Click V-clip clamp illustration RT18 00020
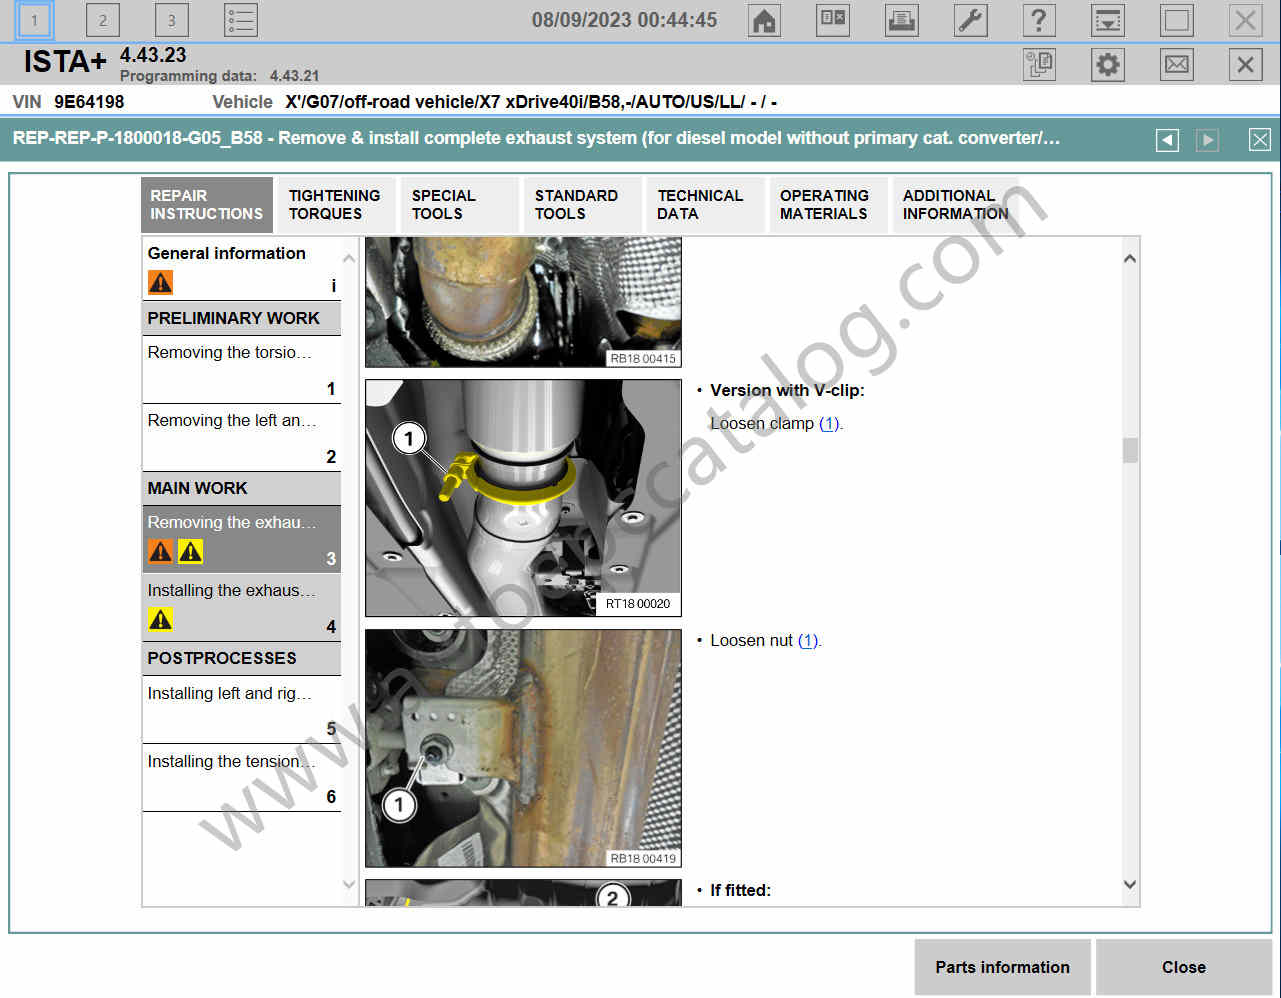The height and width of the screenshot is (998, 1281). [523, 498]
